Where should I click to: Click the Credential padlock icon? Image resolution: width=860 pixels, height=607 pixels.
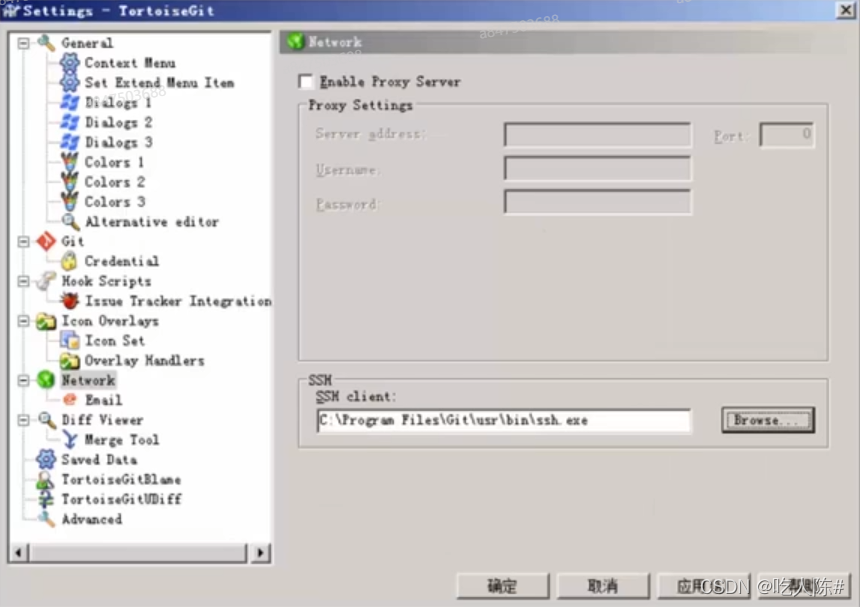point(70,261)
